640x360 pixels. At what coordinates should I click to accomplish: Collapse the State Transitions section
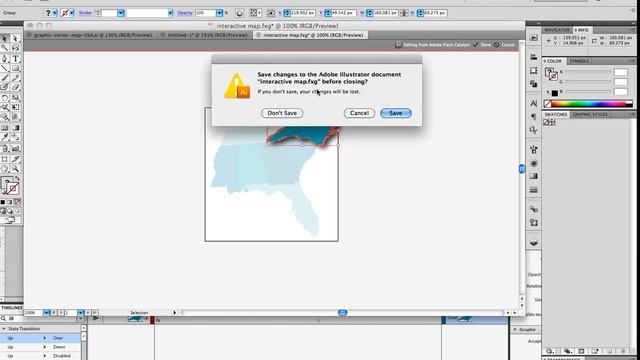4,329
